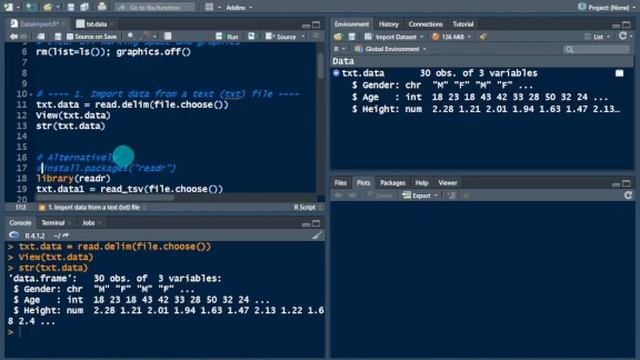Screen dimensions: 640x360
Task: Open the R Script file type selector
Action: [308, 207]
